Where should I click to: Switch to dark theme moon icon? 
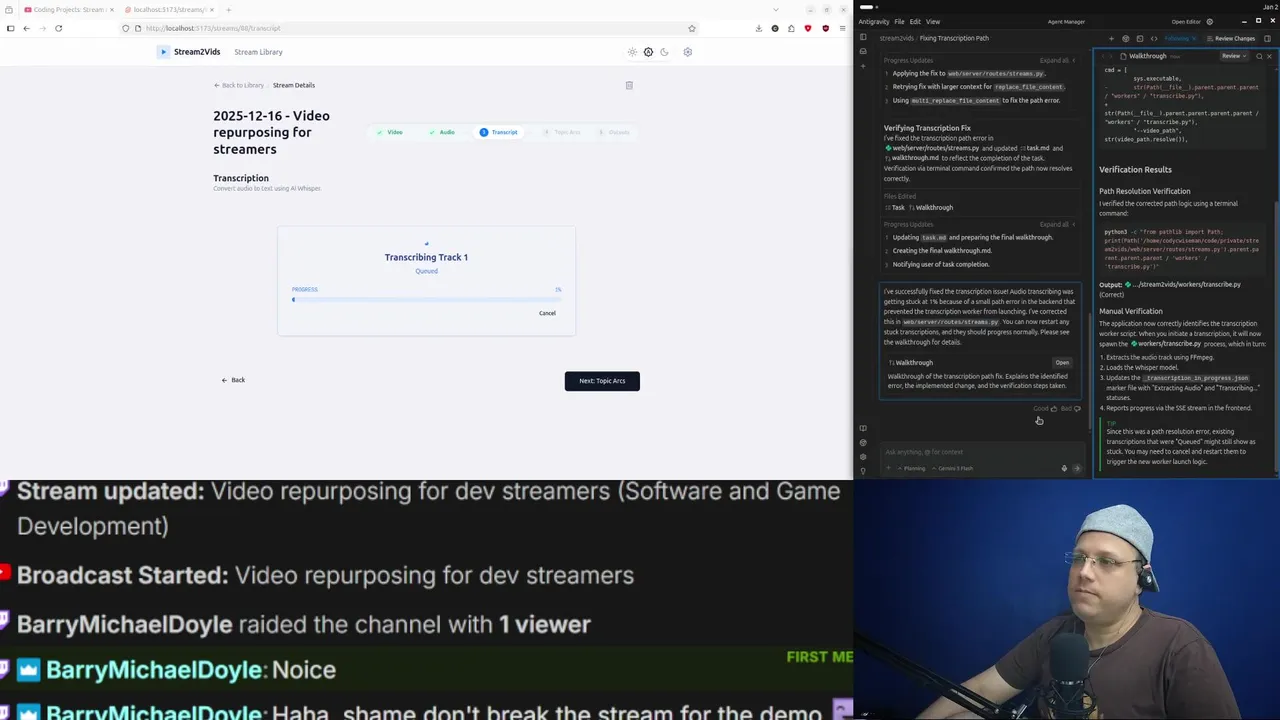click(664, 52)
